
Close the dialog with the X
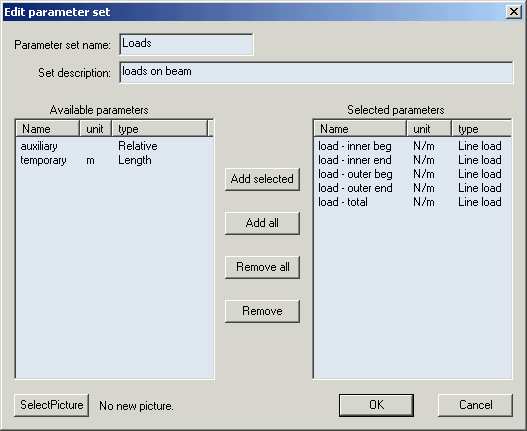click(514, 12)
